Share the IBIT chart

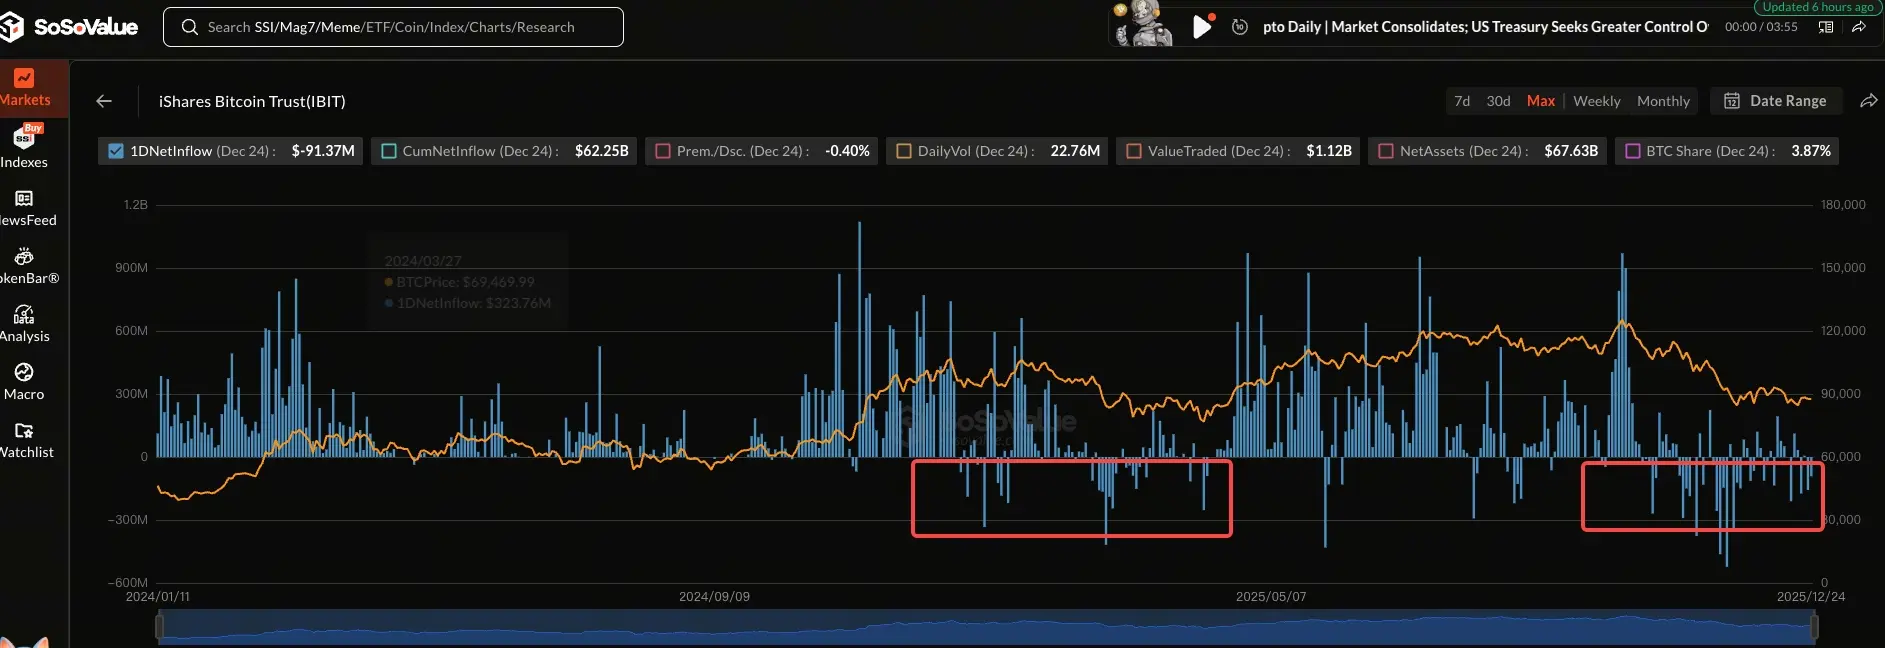coord(1868,101)
